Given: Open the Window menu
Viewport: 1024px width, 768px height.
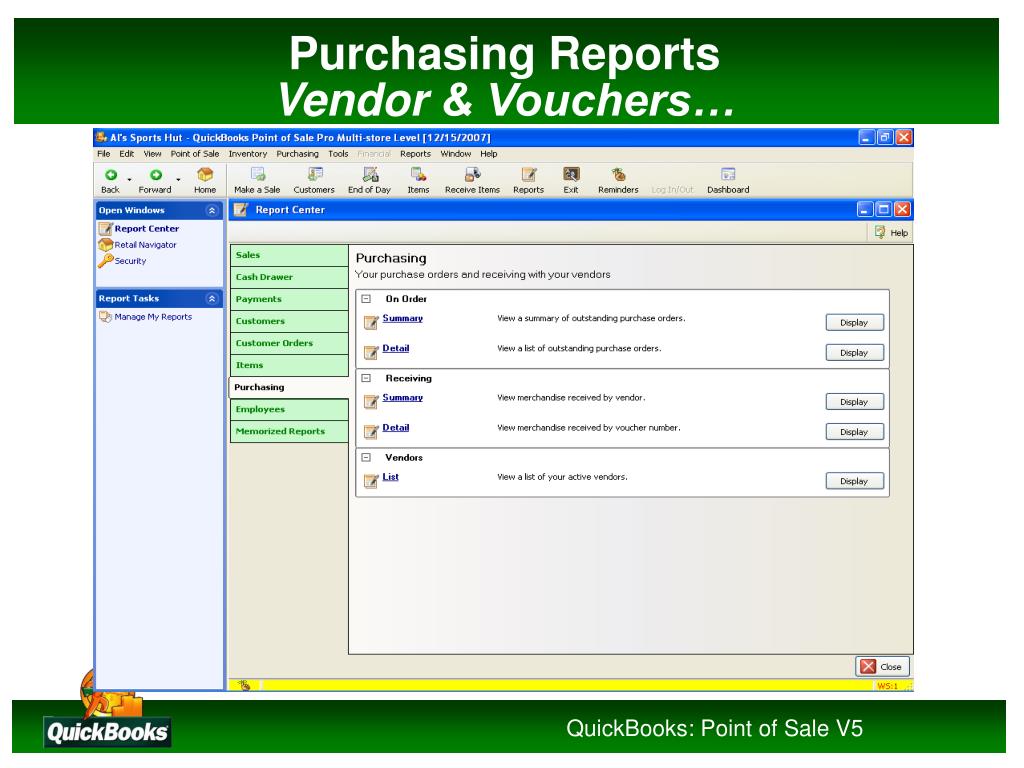Looking at the screenshot, I should pos(456,154).
